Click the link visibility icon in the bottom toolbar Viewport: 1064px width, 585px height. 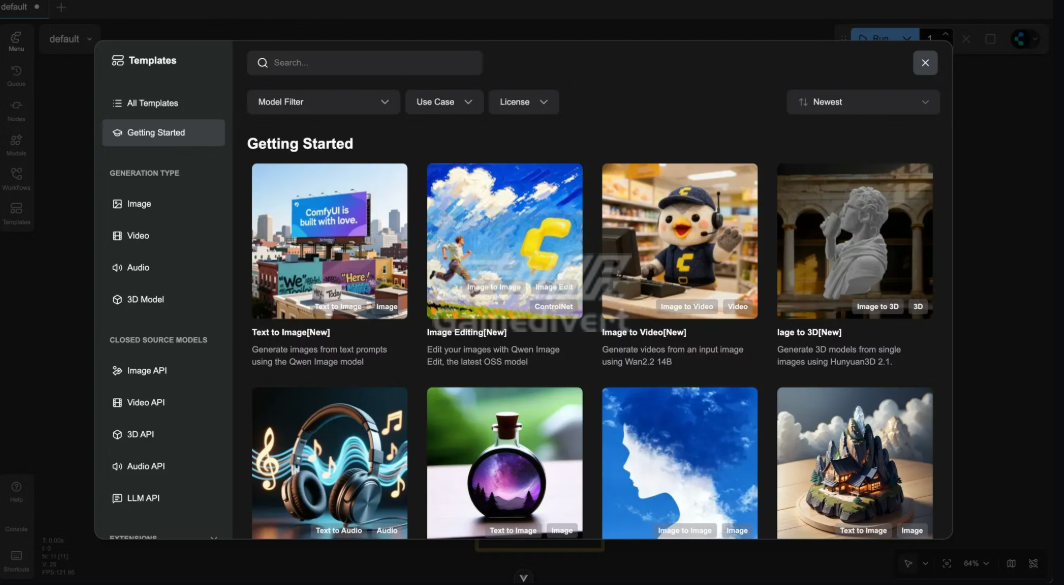1033,563
